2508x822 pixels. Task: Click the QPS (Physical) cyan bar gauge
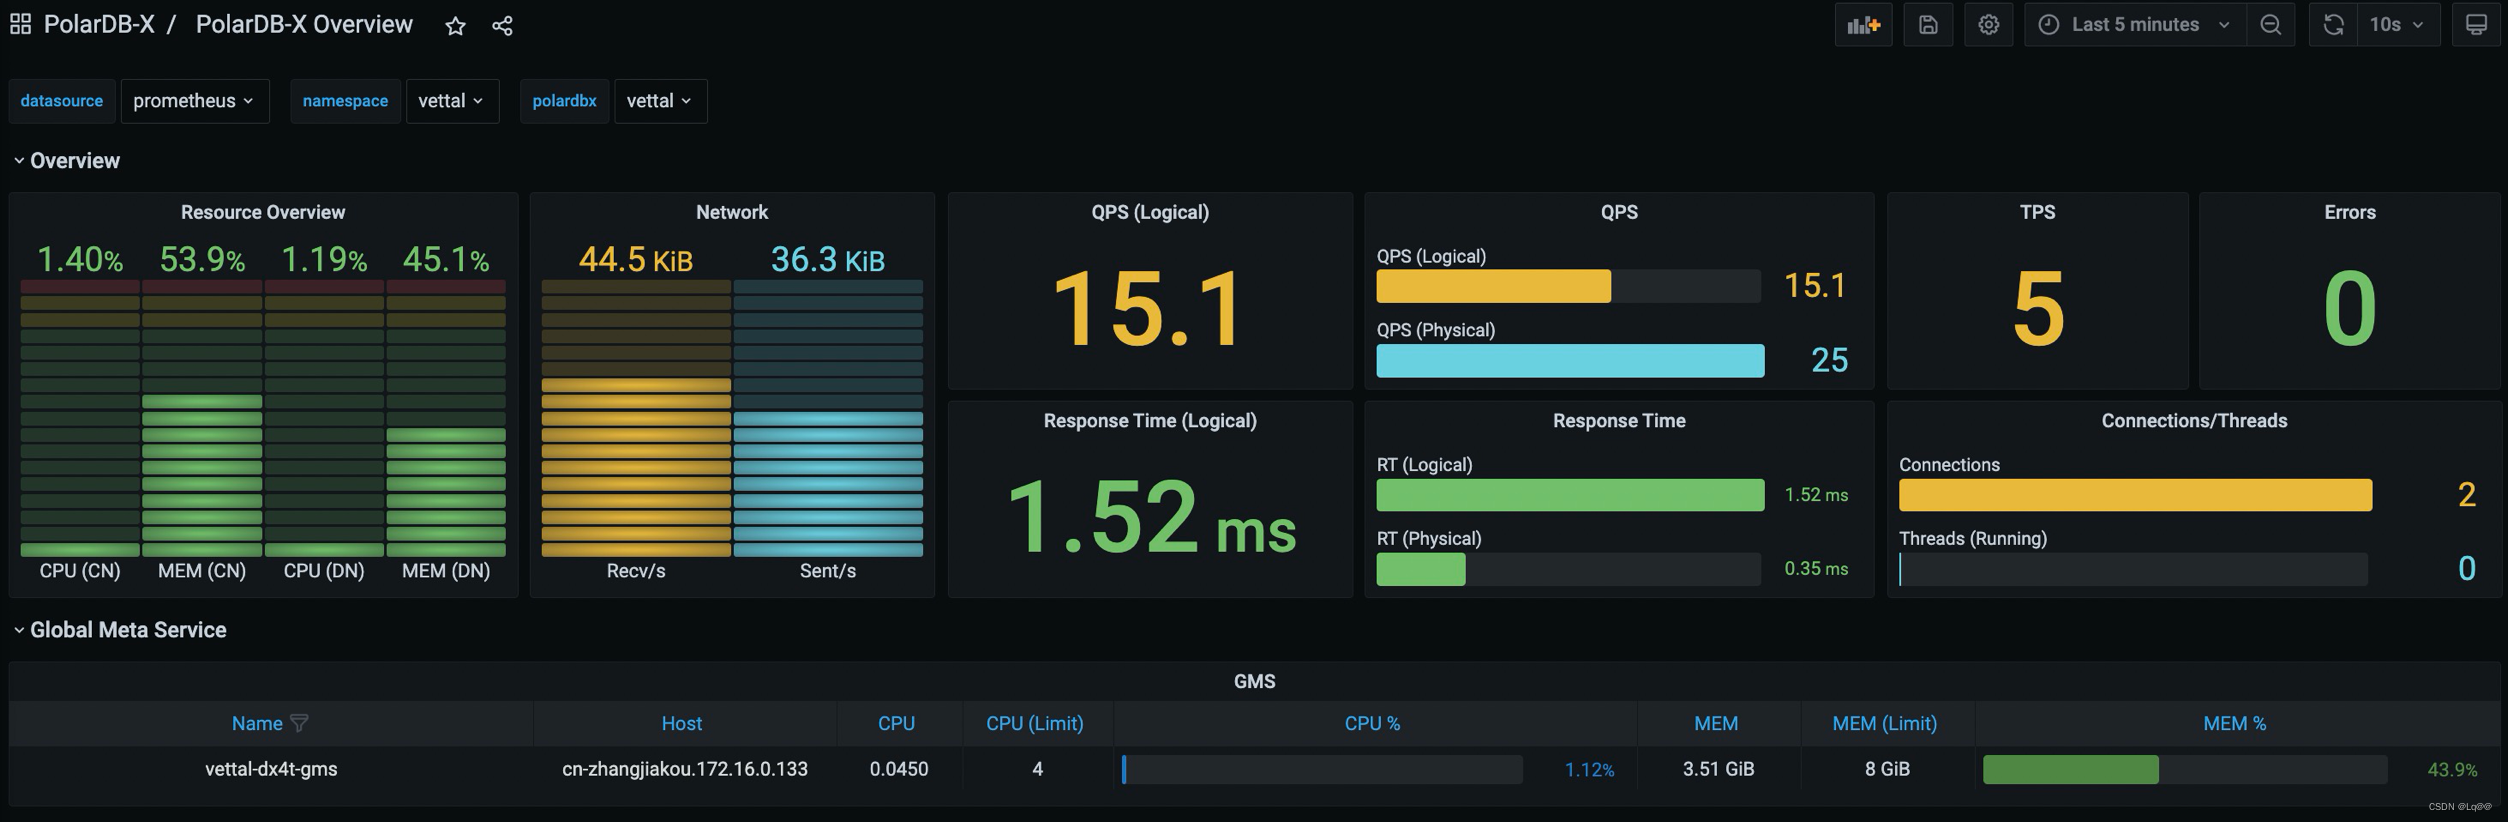pyautogui.click(x=1570, y=361)
